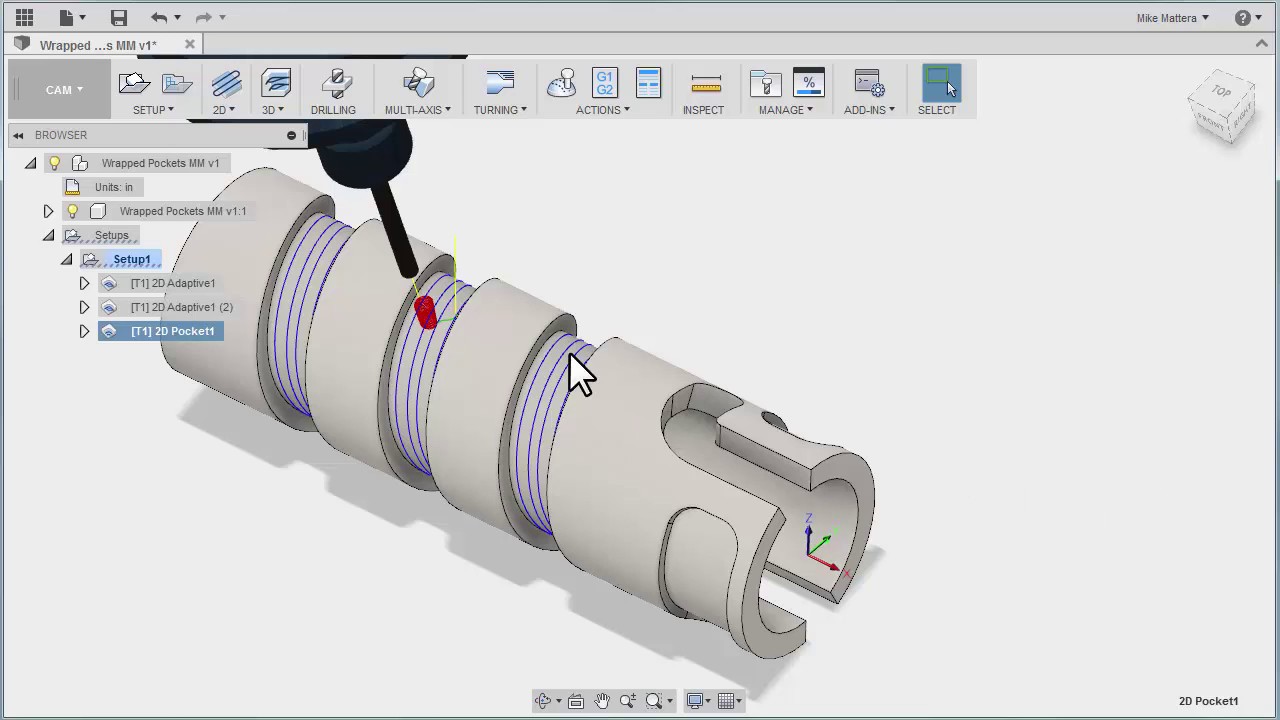This screenshot has height=720, width=1280.
Task: Click the New Setup folder icon
Action: click(134, 84)
